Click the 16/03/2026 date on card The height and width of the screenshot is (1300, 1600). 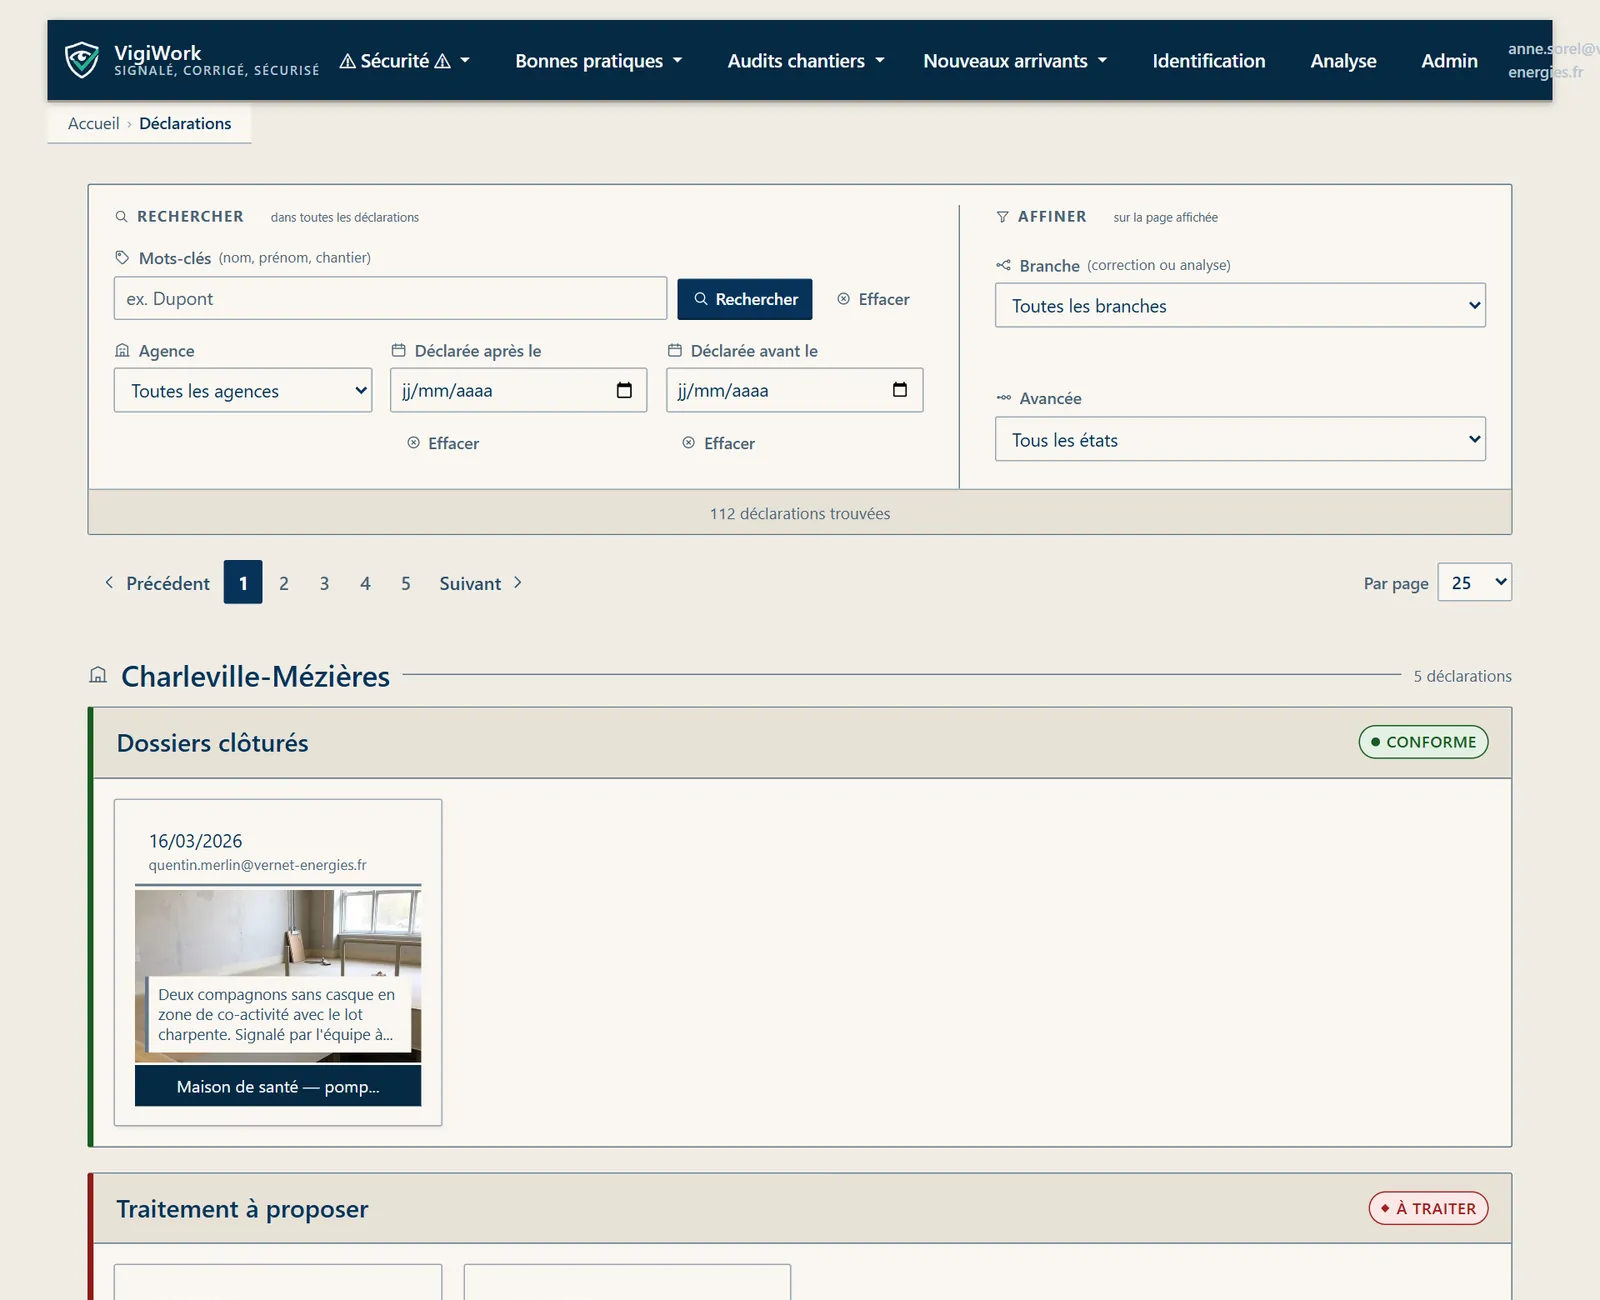tap(195, 841)
